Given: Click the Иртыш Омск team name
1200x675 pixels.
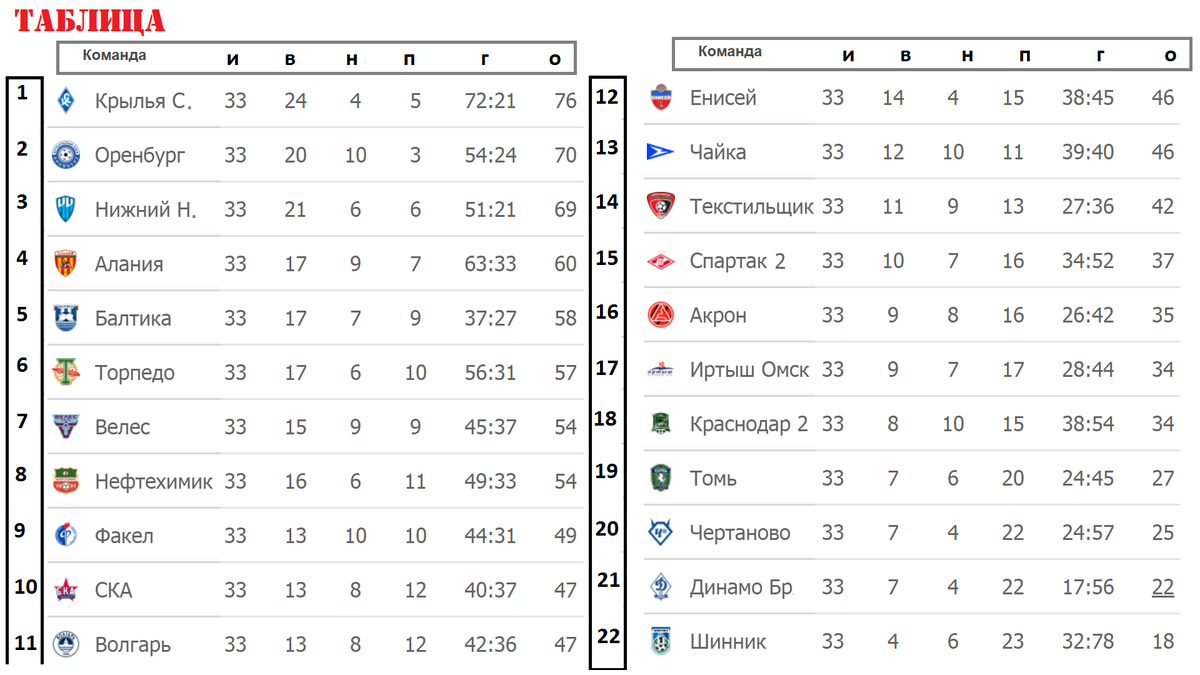Looking at the screenshot, I should [749, 369].
